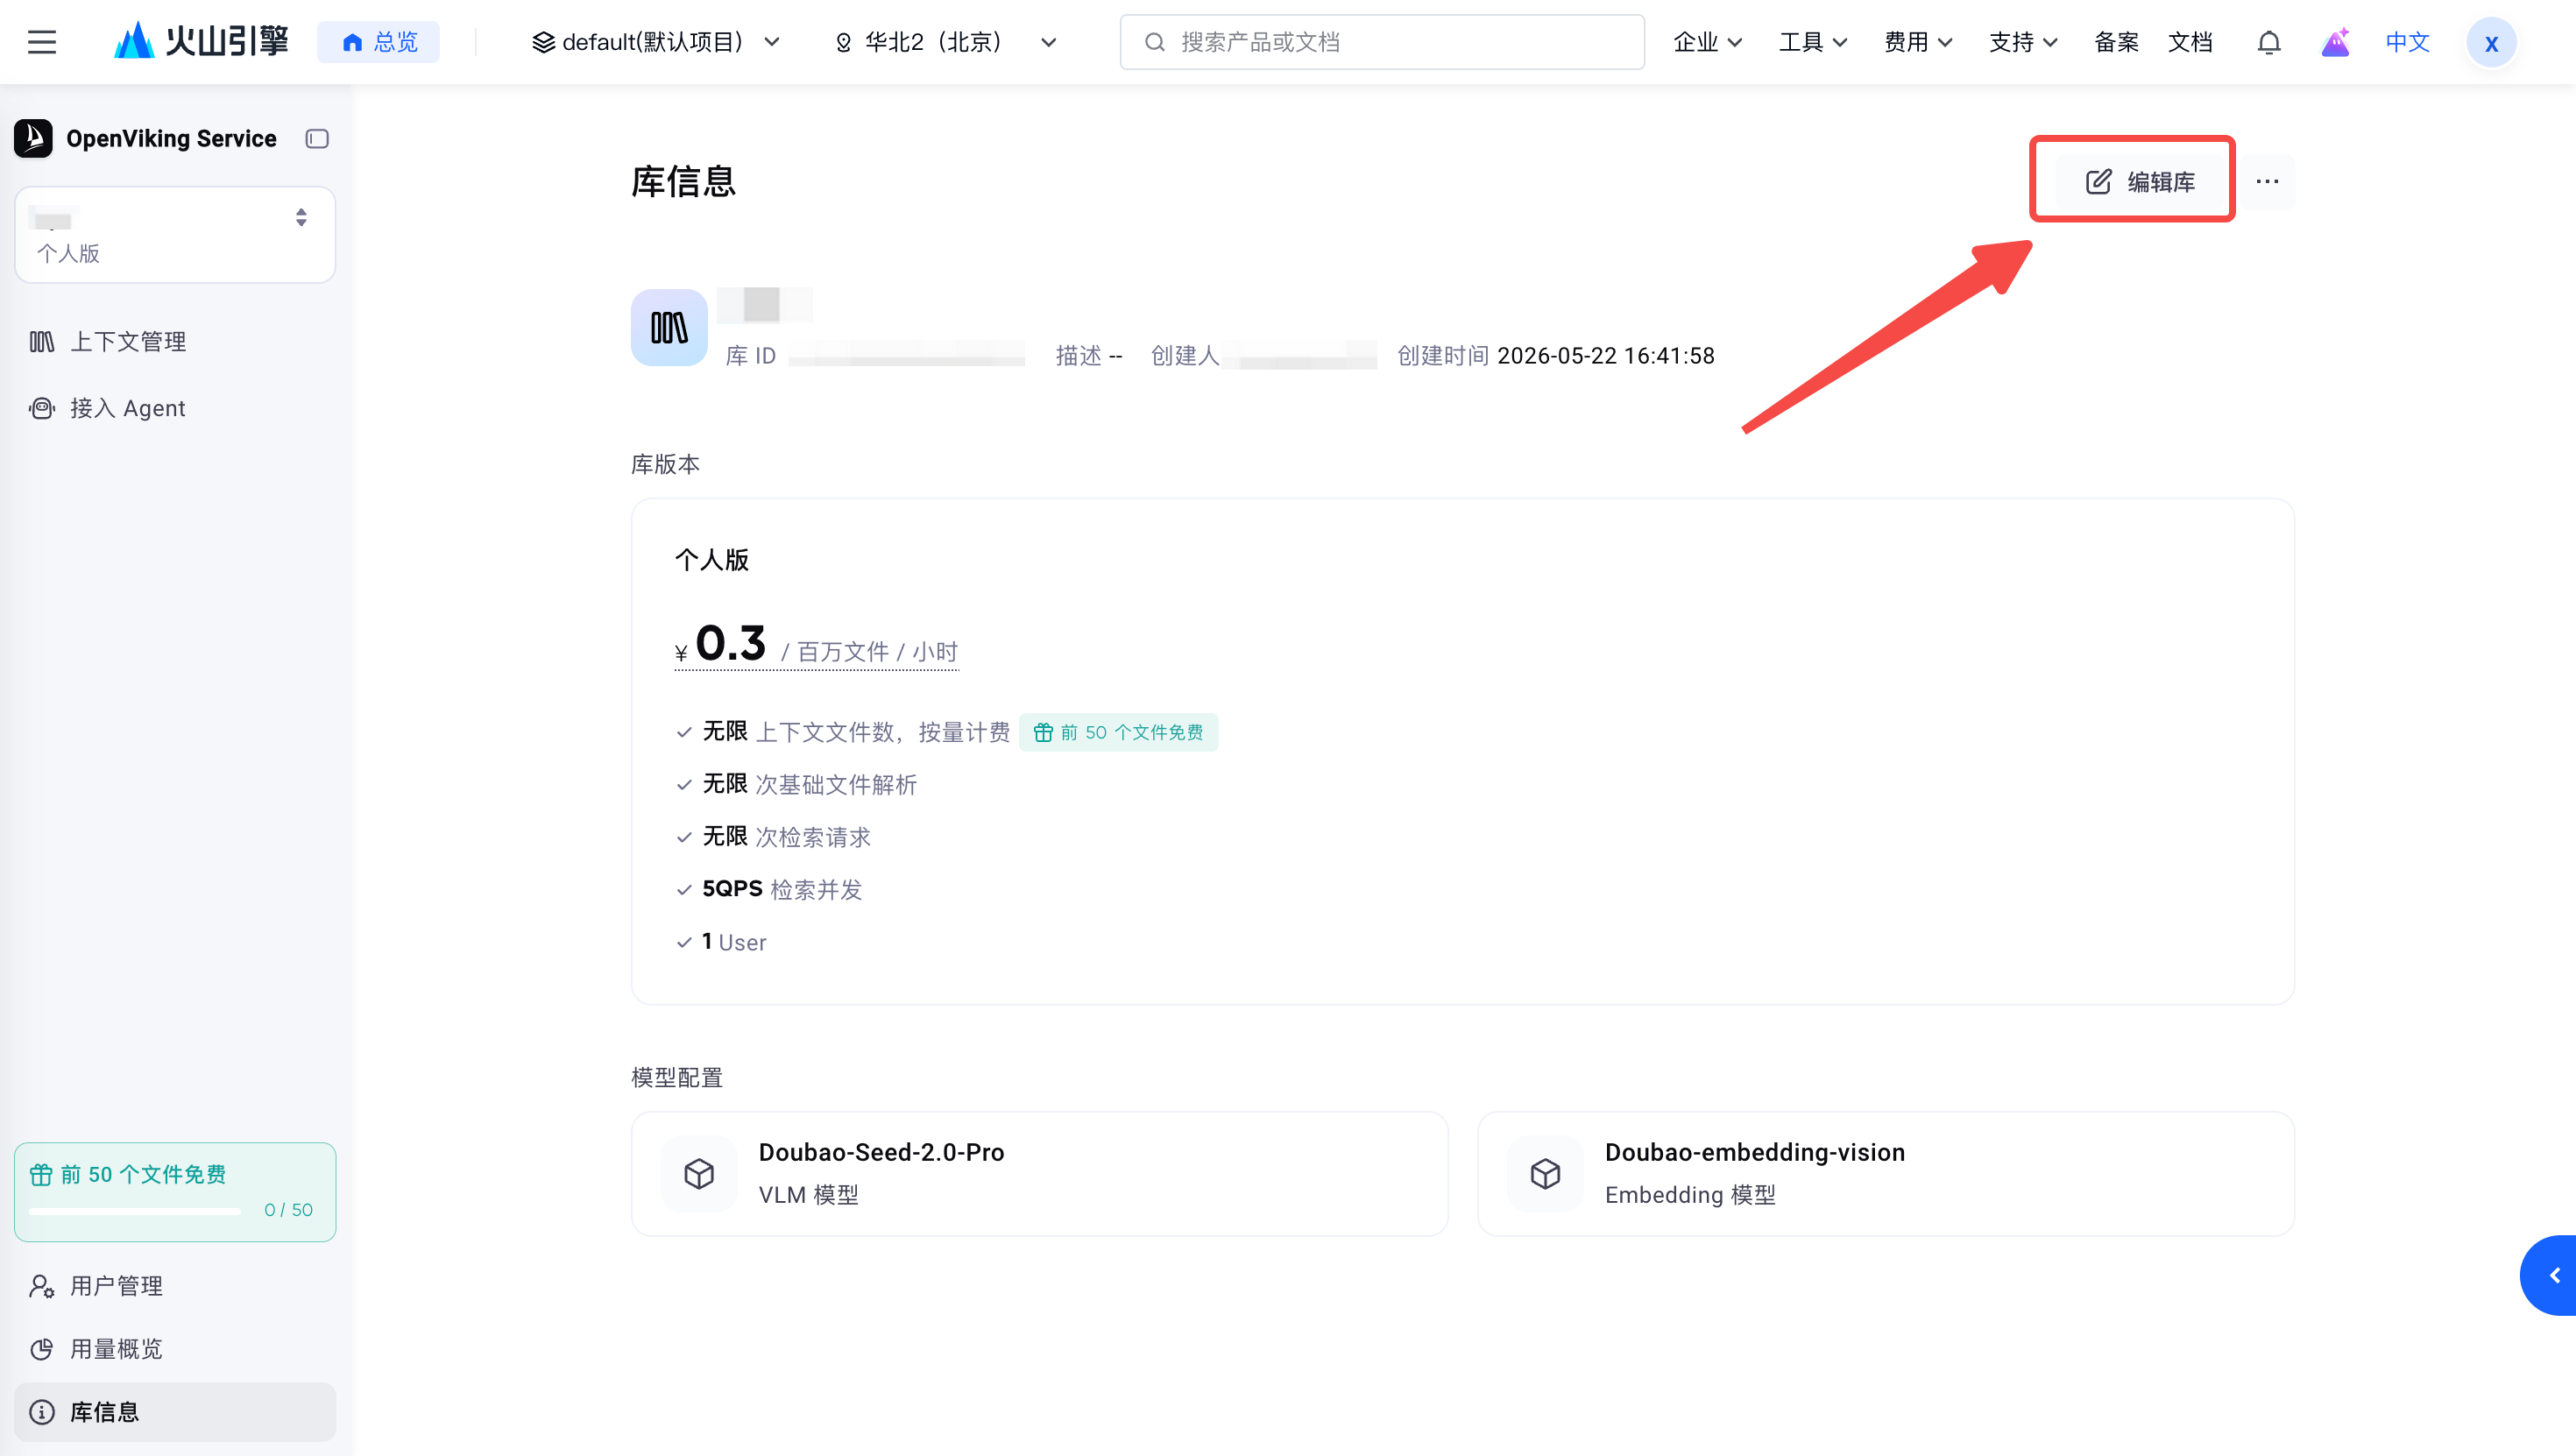Click the 用量概览 pie chart icon
2576x1456 pixels.
(x=42, y=1349)
